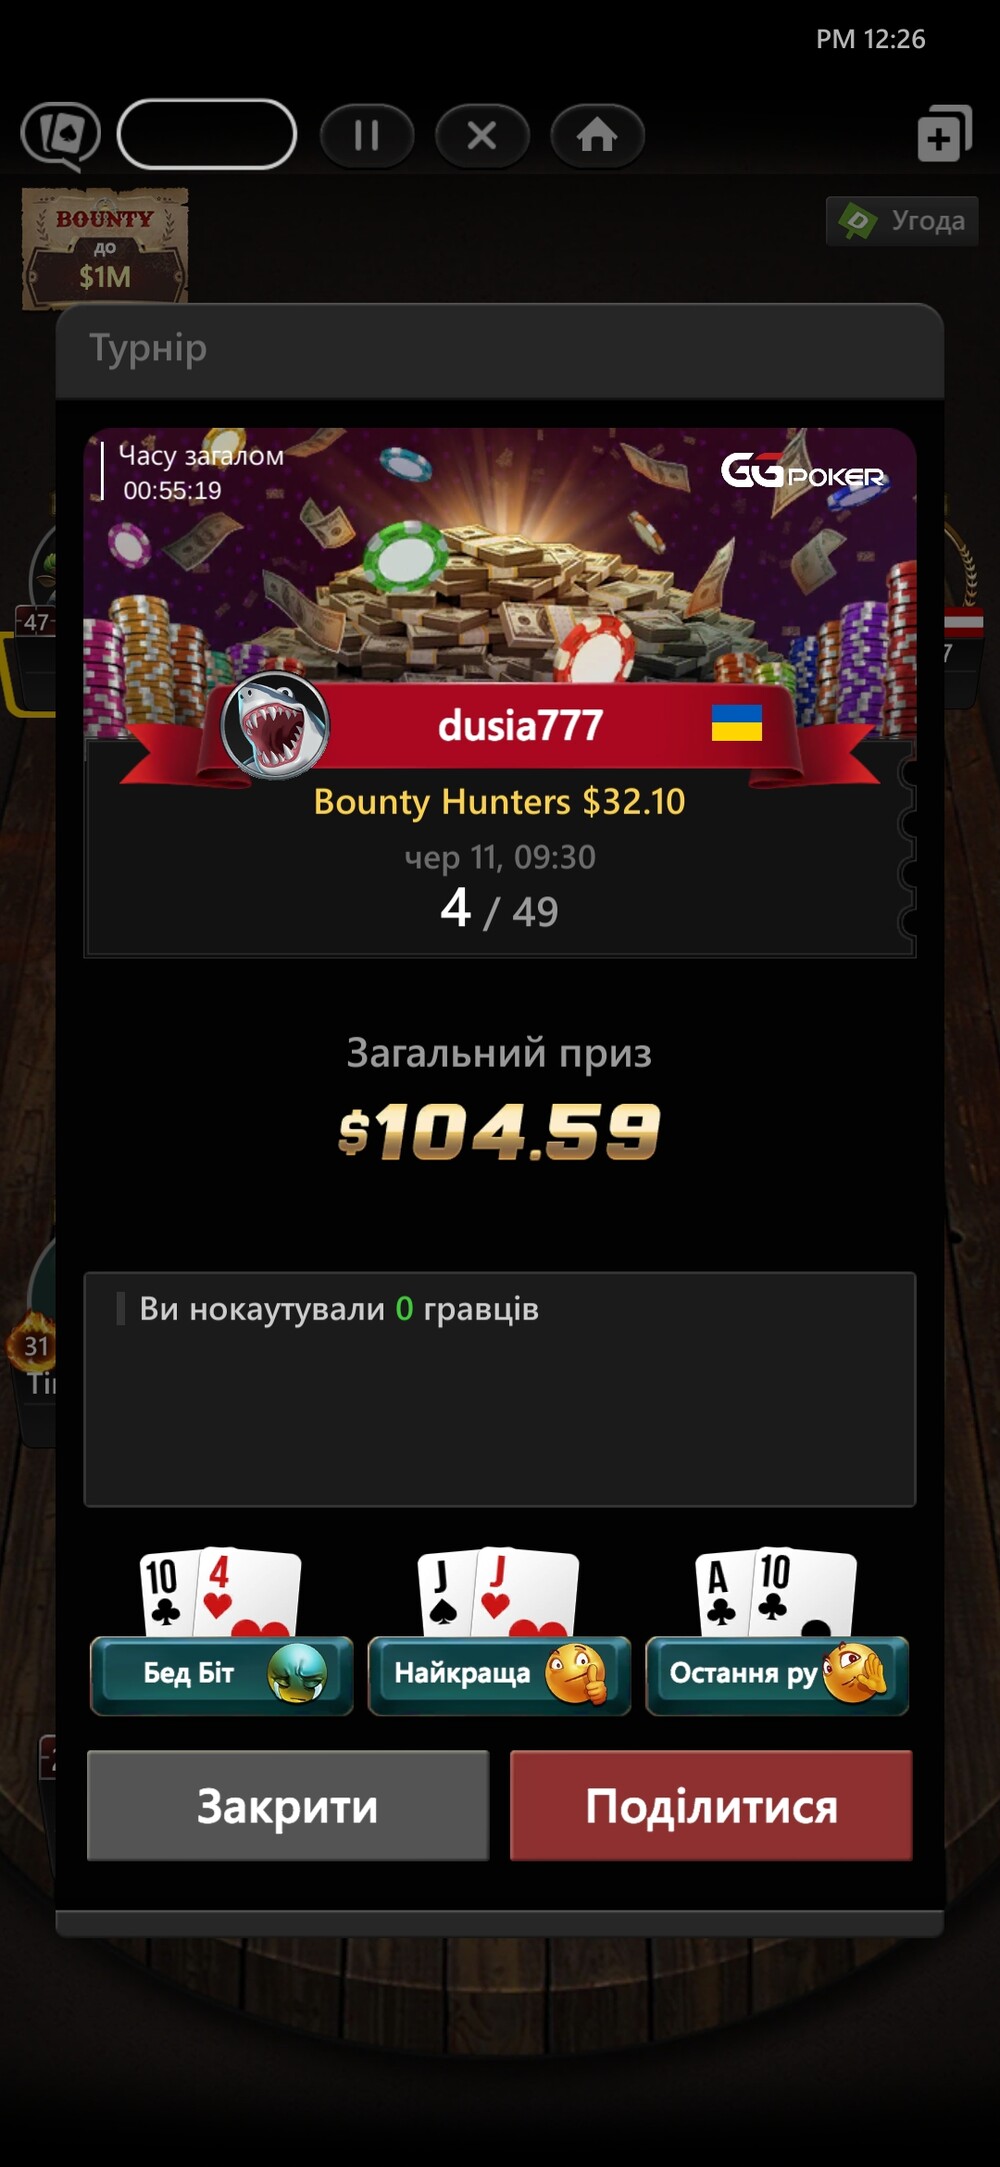Screen dimensions: 1000x2167
Task: Open the Bounty до $1M badge
Action: (105, 247)
